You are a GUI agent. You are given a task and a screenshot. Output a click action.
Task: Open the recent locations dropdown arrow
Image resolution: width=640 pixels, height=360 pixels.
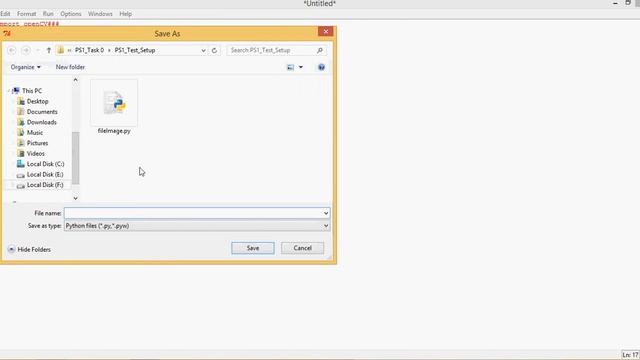click(x=38, y=50)
